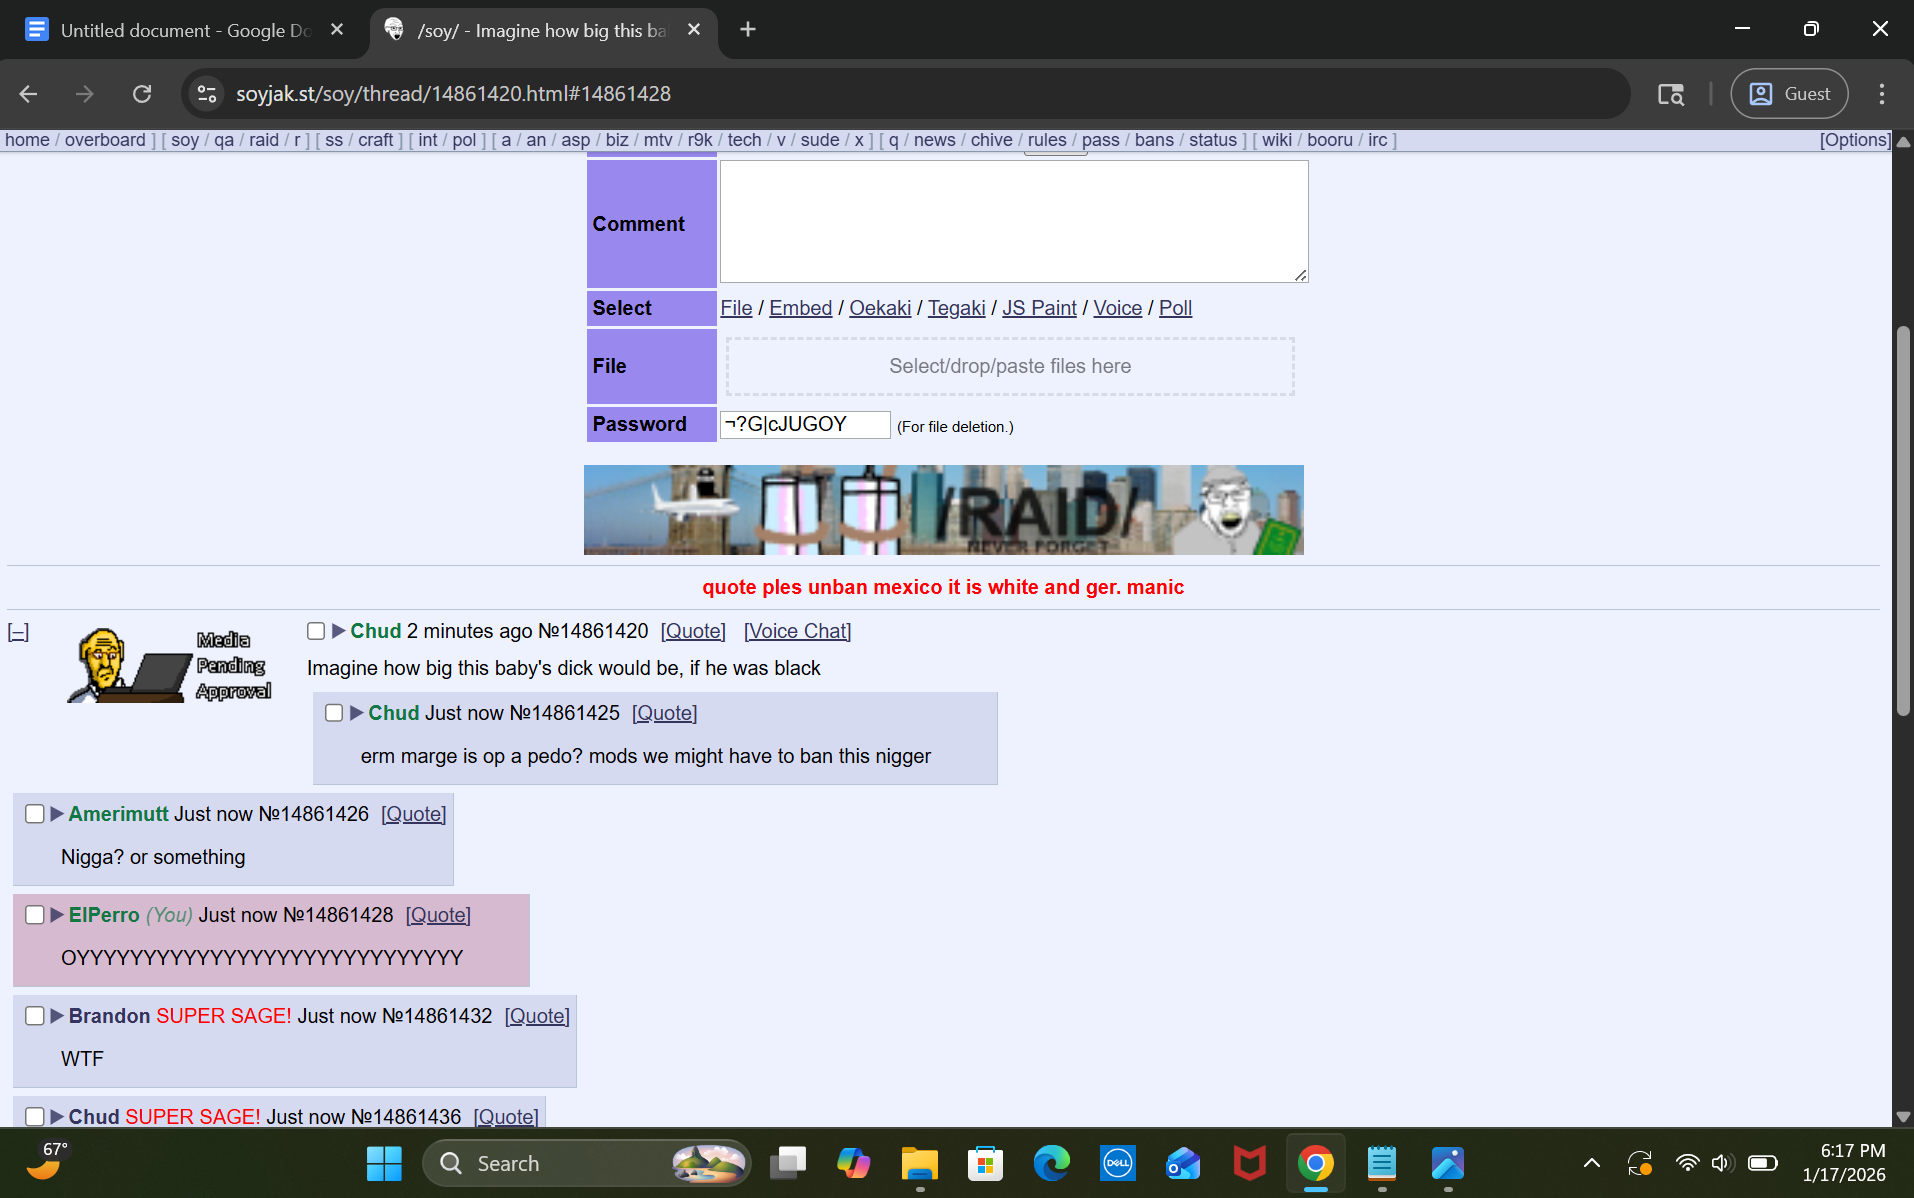
Task: Open File Explorer from the taskbar
Action: tap(919, 1163)
